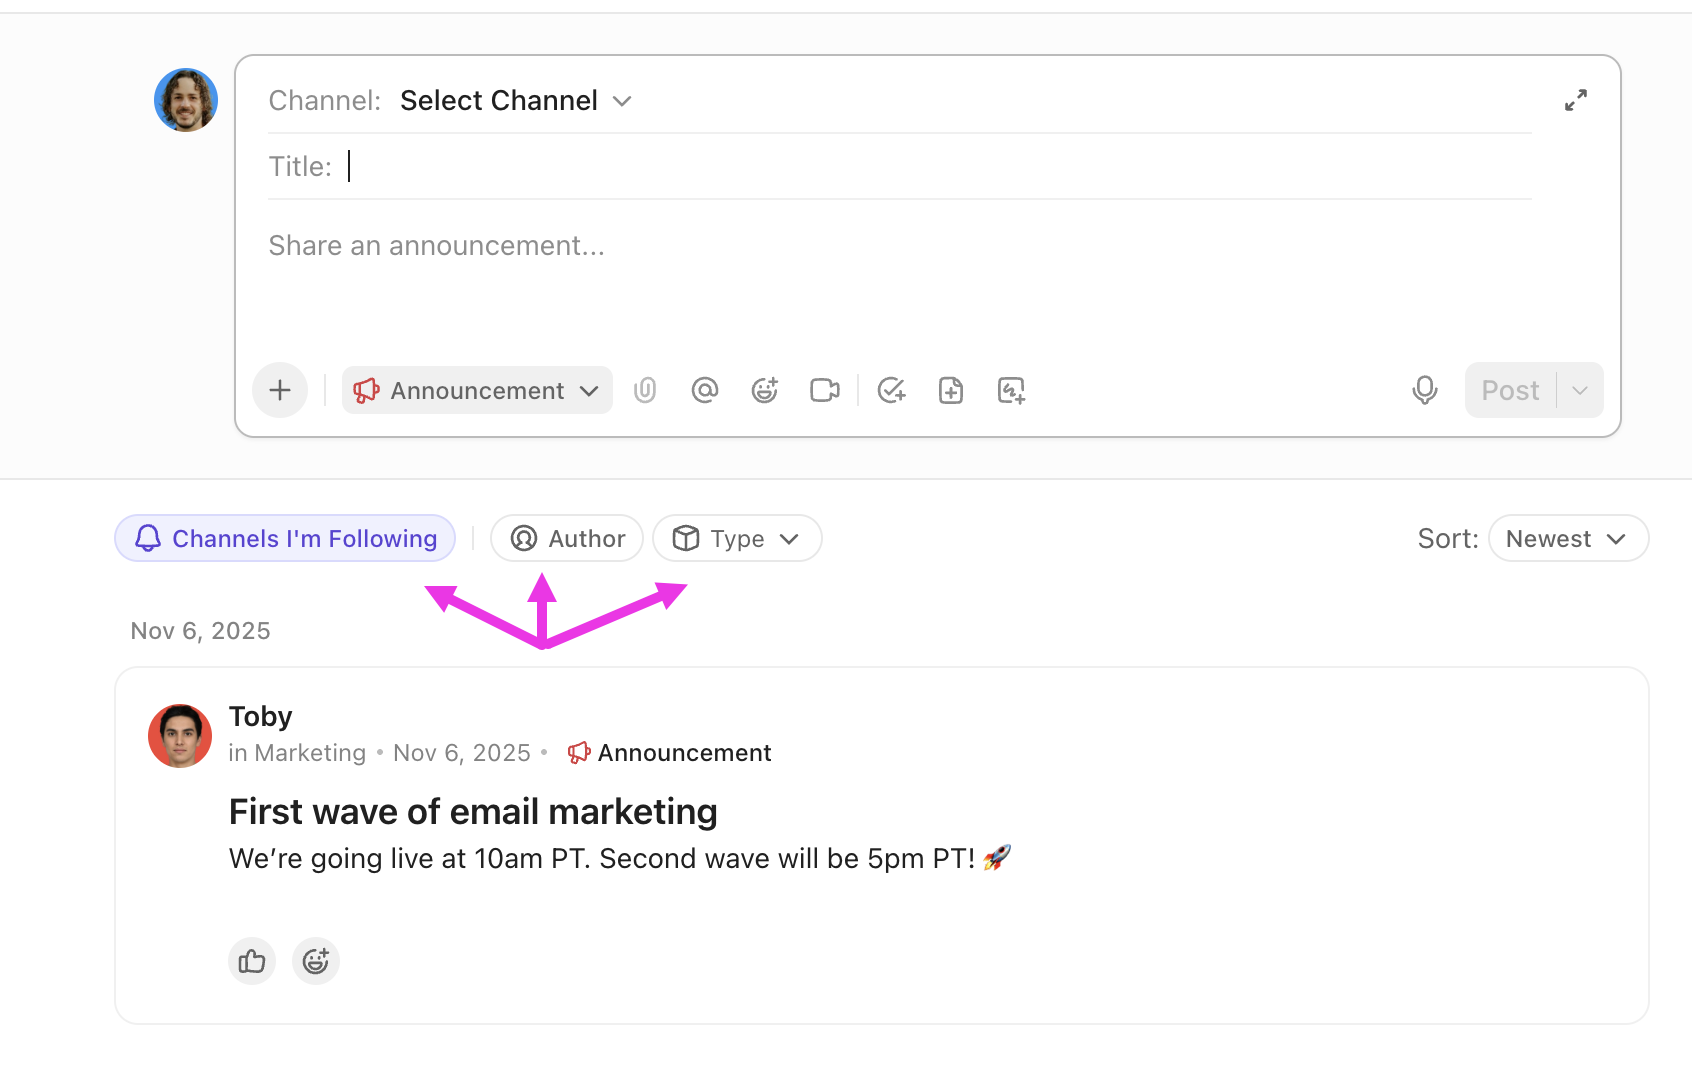Open the Type filter dropdown
The width and height of the screenshot is (1692, 1088).
pyautogui.click(x=737, y=538)
